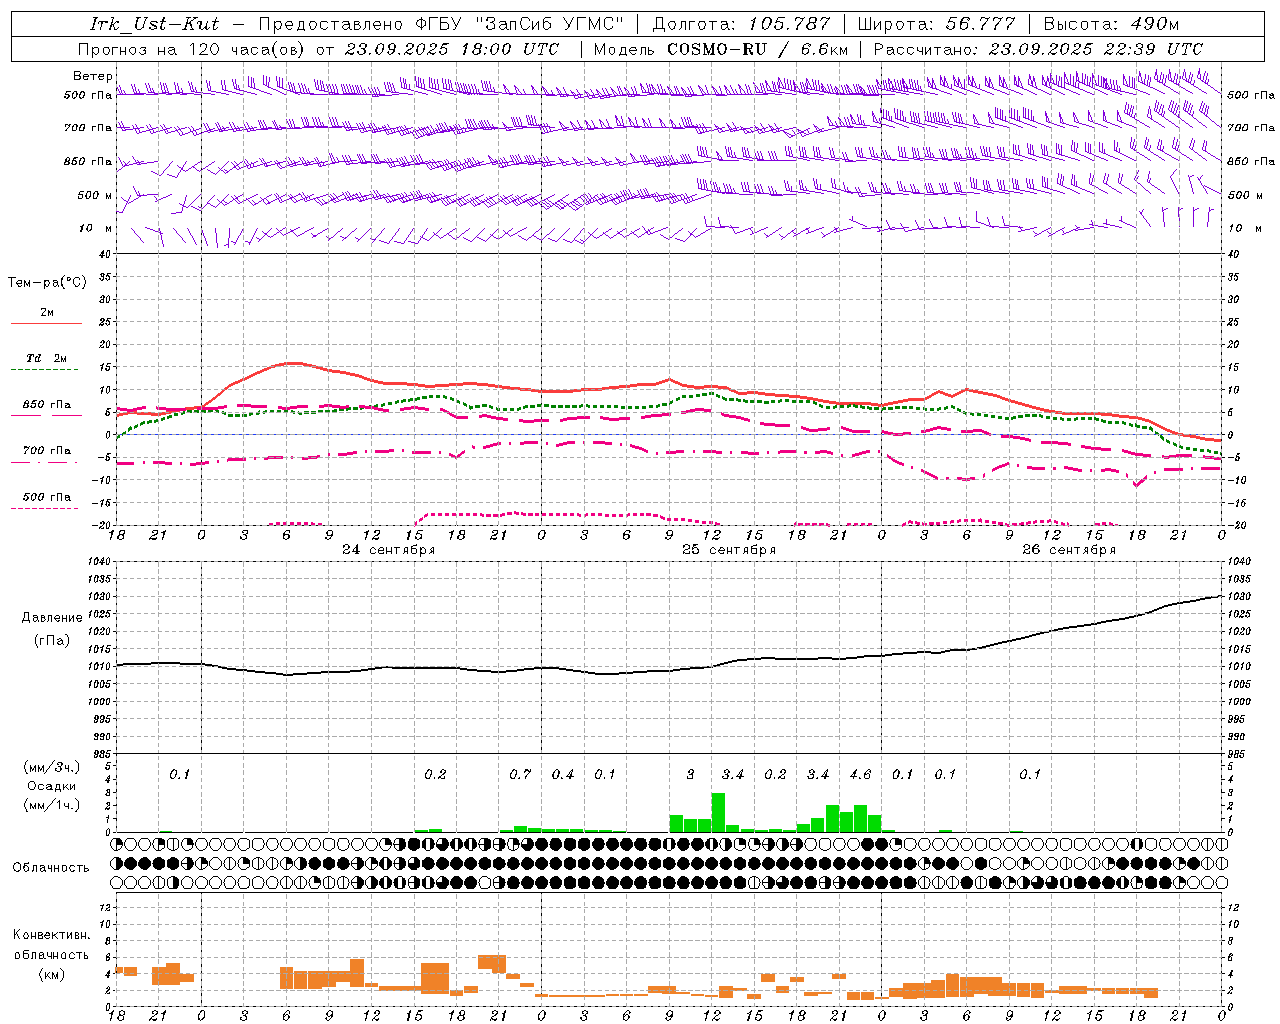The image size is (1280, 1024).
Task: Click the 4.6 three-hour precipitation value
Action: [x=860, y=774]
